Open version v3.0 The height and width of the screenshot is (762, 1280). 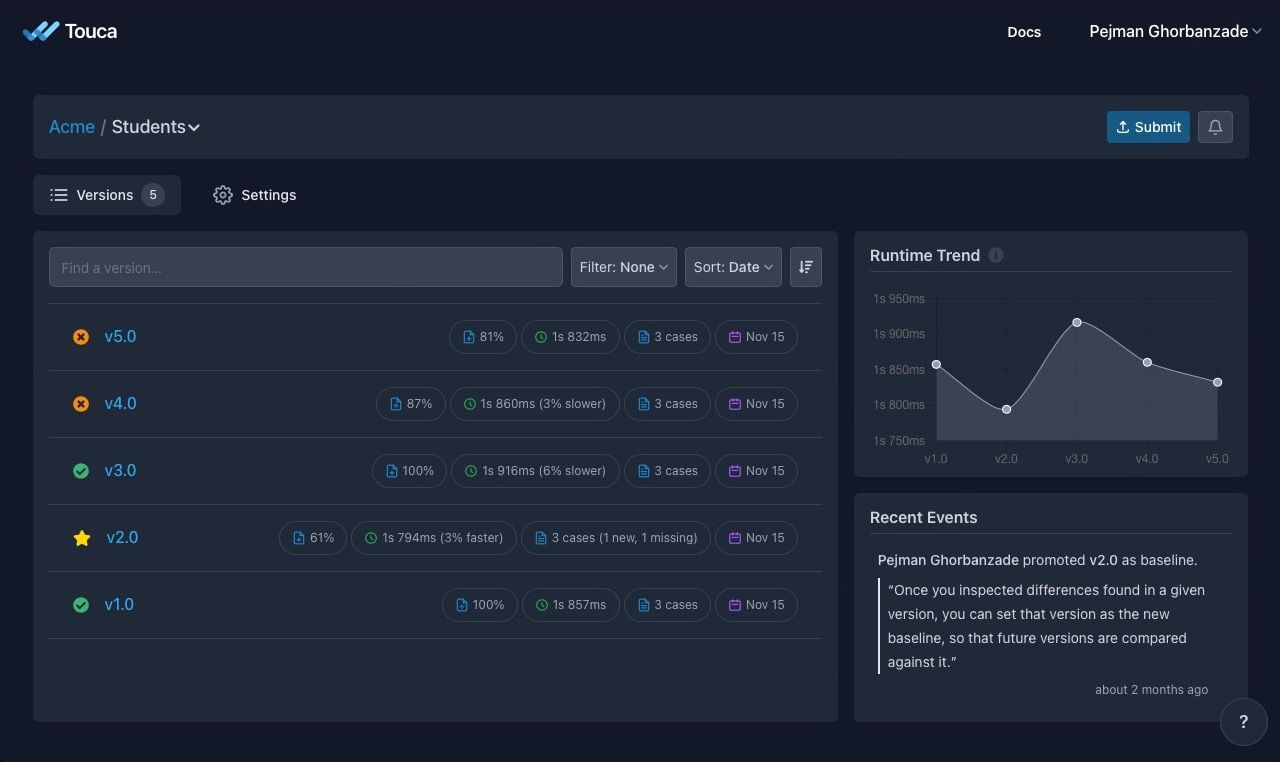120,471
